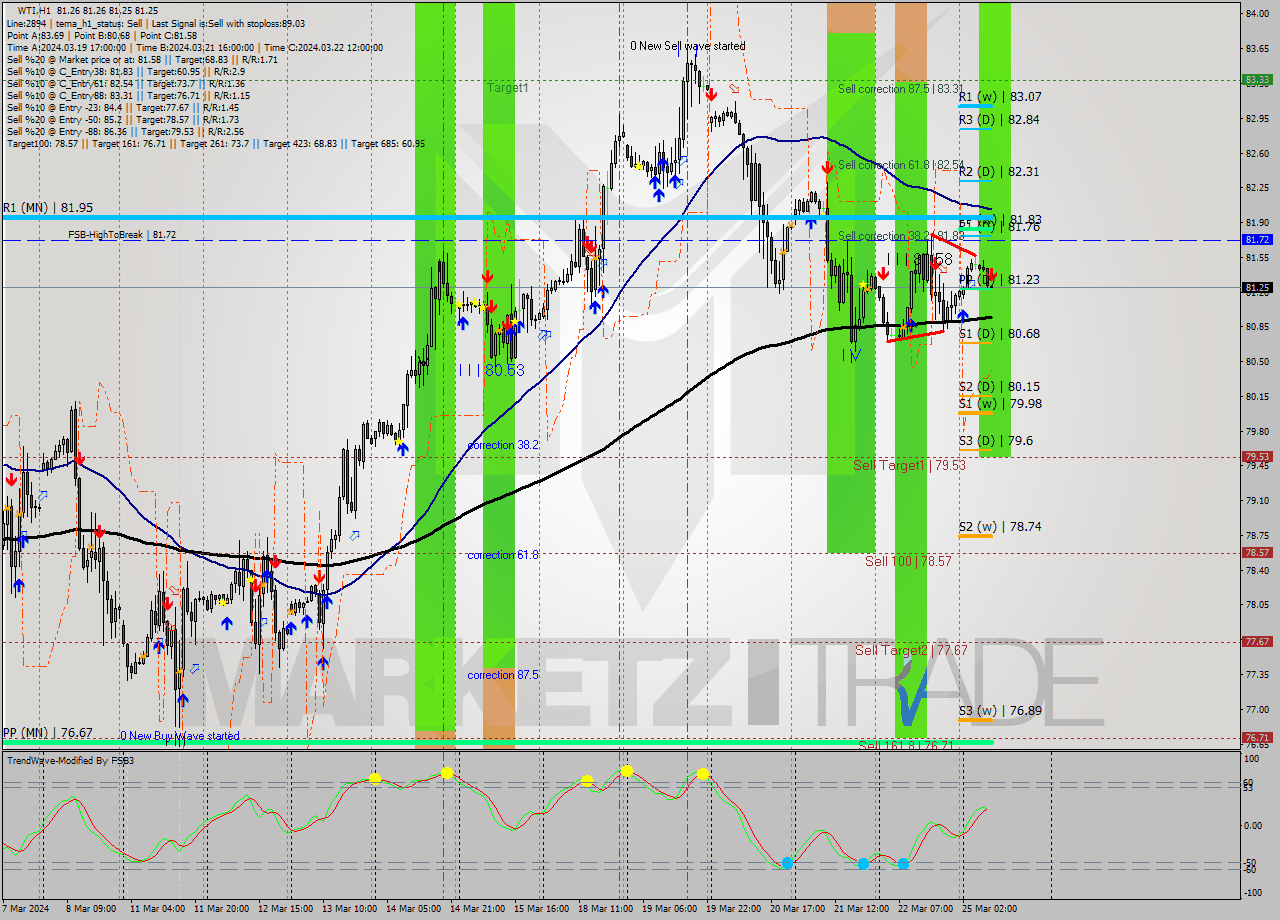This screenshot has width=1280, height=920.
Task: Select the 'Sell 100 | 78.57' label
Action: coord(908,562)
